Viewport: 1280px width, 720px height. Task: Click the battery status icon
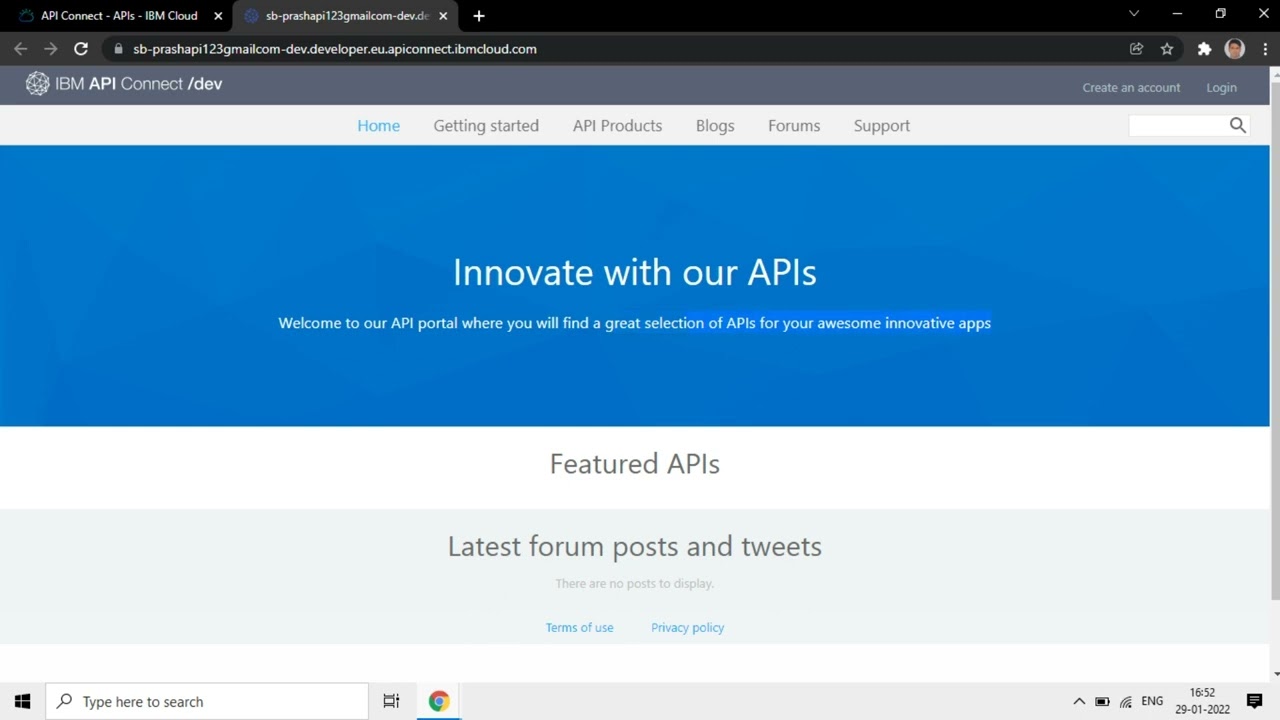point(1102,701)
